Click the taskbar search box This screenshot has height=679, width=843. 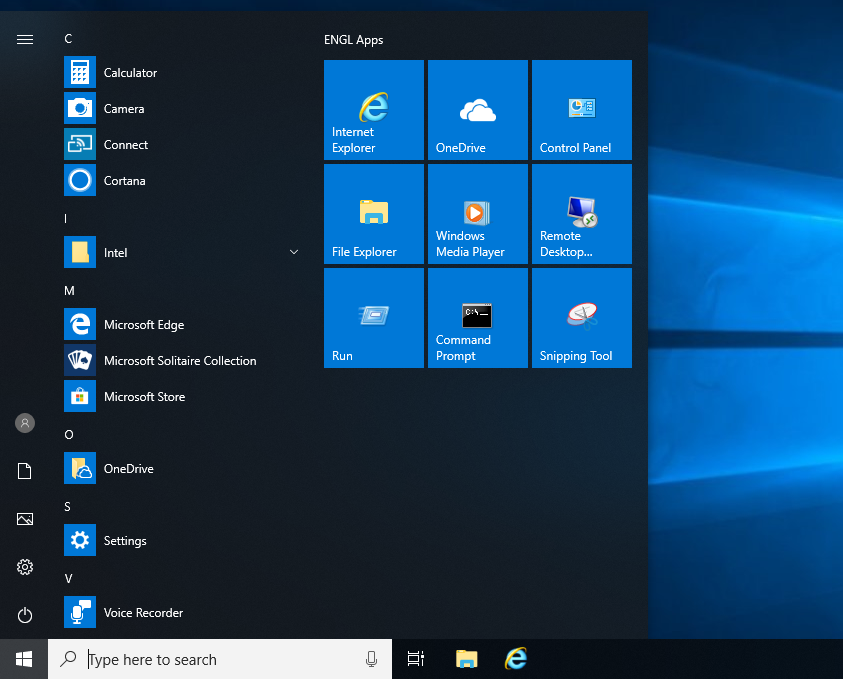click(220, 659)
